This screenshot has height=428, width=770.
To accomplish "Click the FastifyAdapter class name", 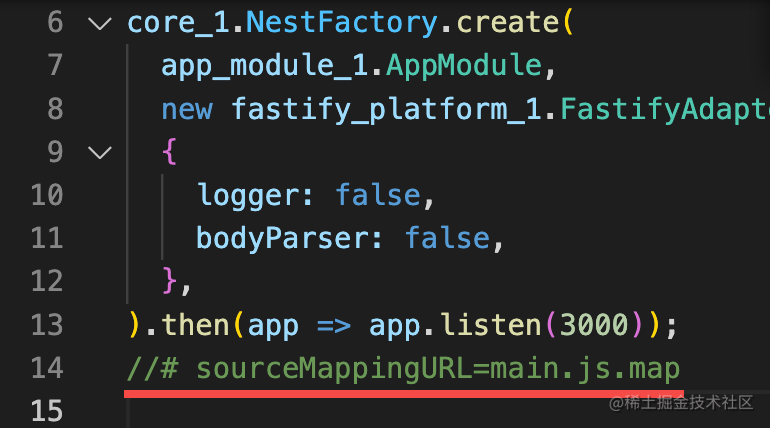I will (665, 109).
